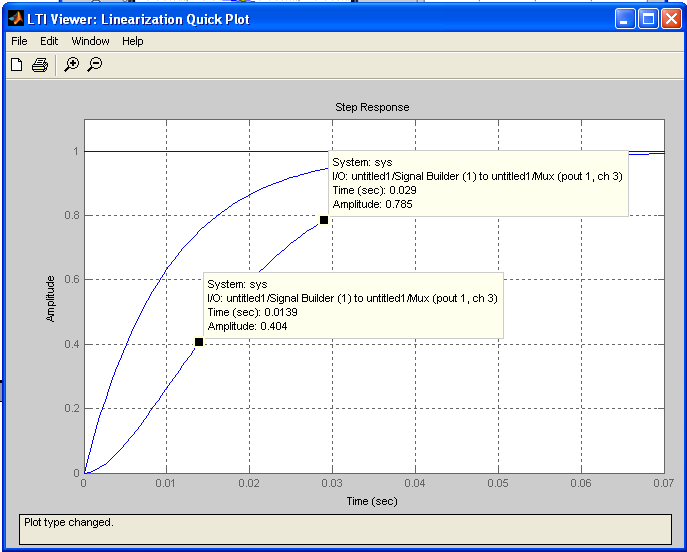The width and height of the screenshot is (687, 552).
Task: Open the Window menu
Action: tap(90, 41)
